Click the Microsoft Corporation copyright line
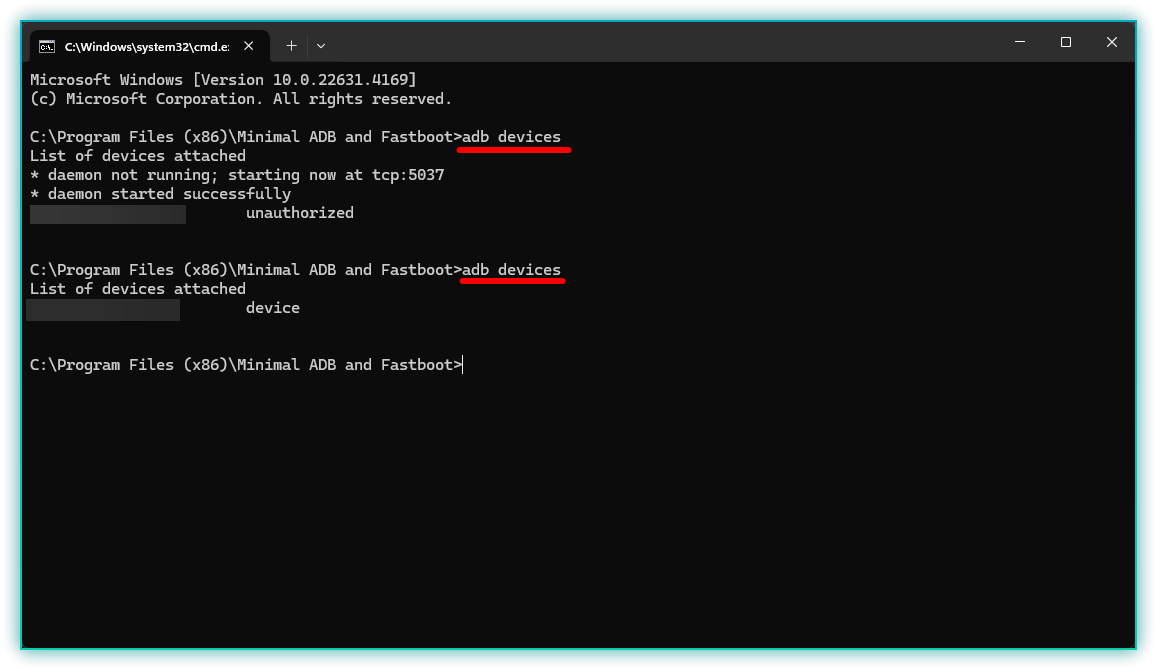Screen dimensions: 1157x670 (241, 99)
